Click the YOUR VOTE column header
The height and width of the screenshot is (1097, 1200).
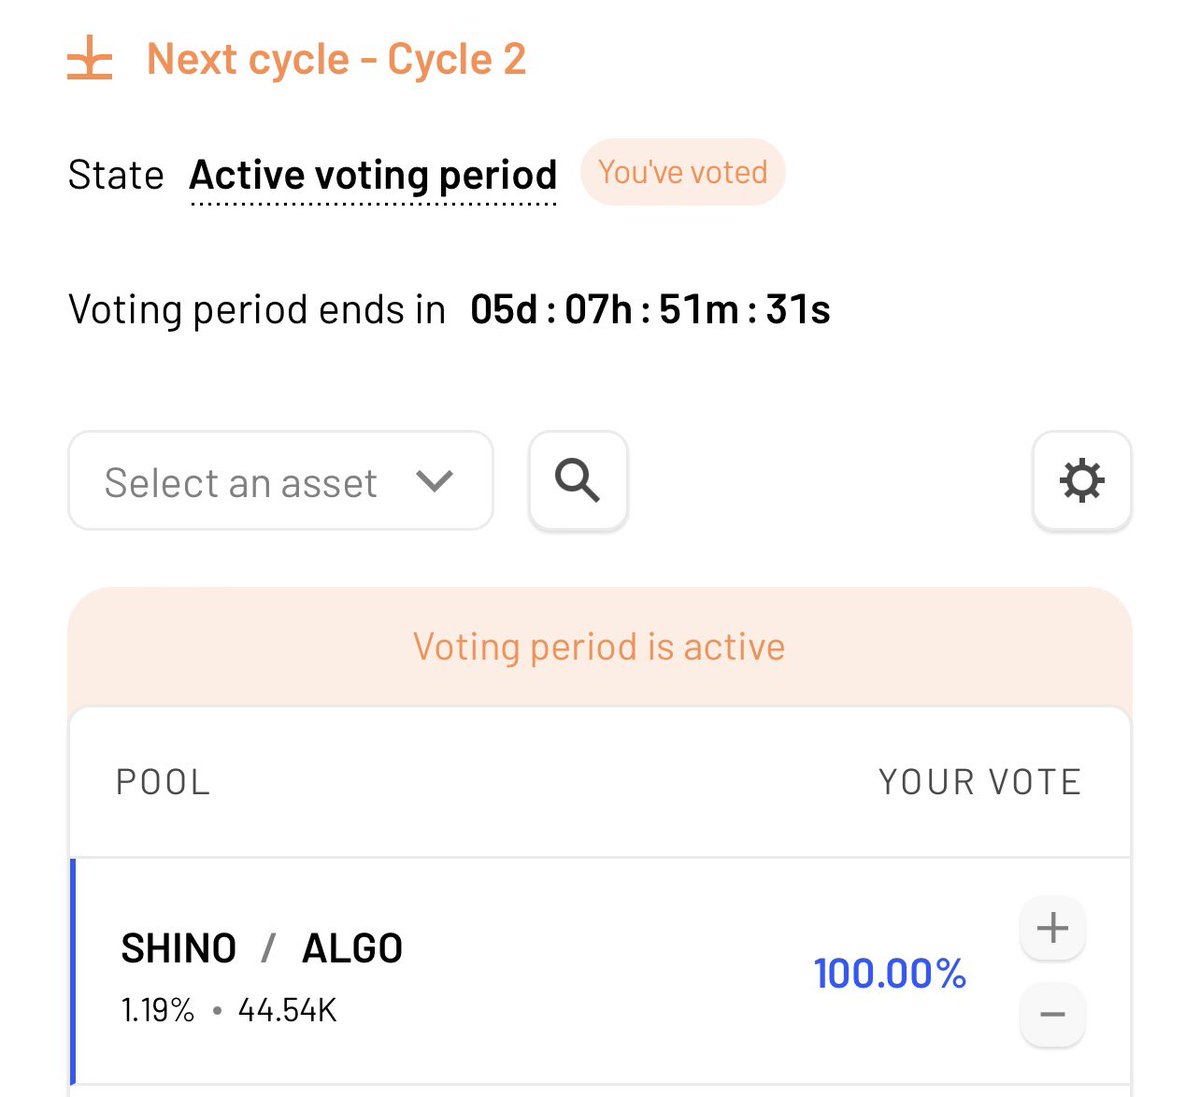(980, 782)
